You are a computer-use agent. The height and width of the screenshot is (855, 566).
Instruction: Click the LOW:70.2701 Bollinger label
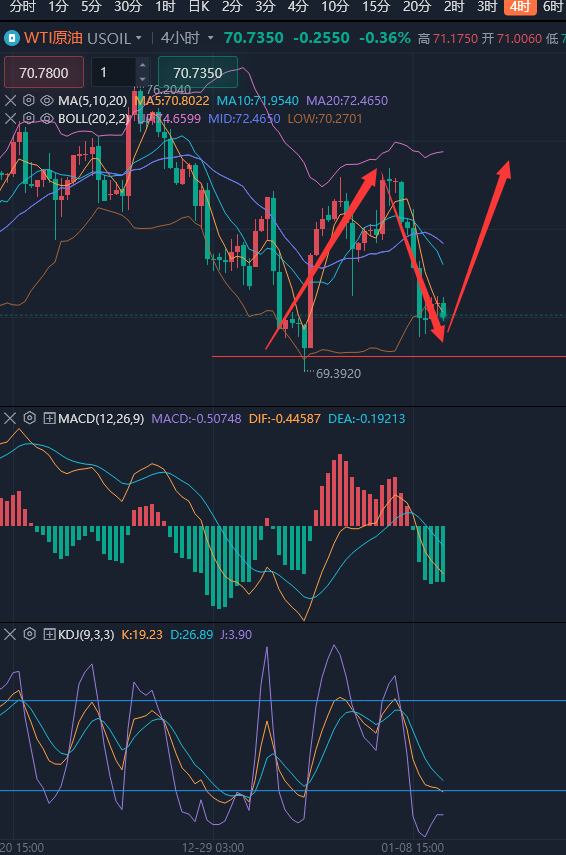click(x=324, y=118)
